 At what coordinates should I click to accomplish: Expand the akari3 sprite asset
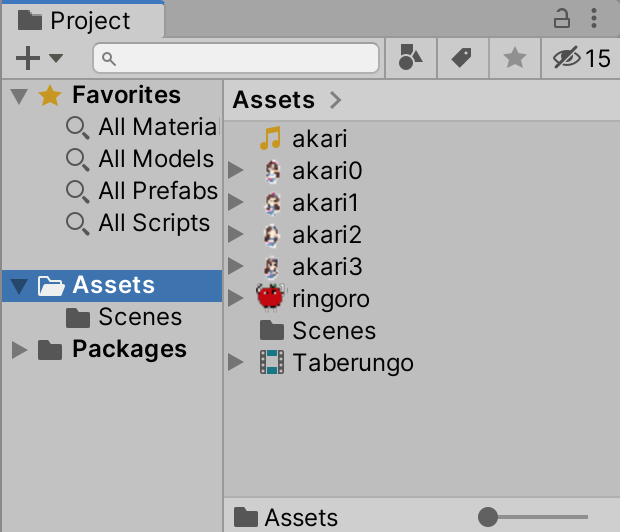click(x=236, y=267)
